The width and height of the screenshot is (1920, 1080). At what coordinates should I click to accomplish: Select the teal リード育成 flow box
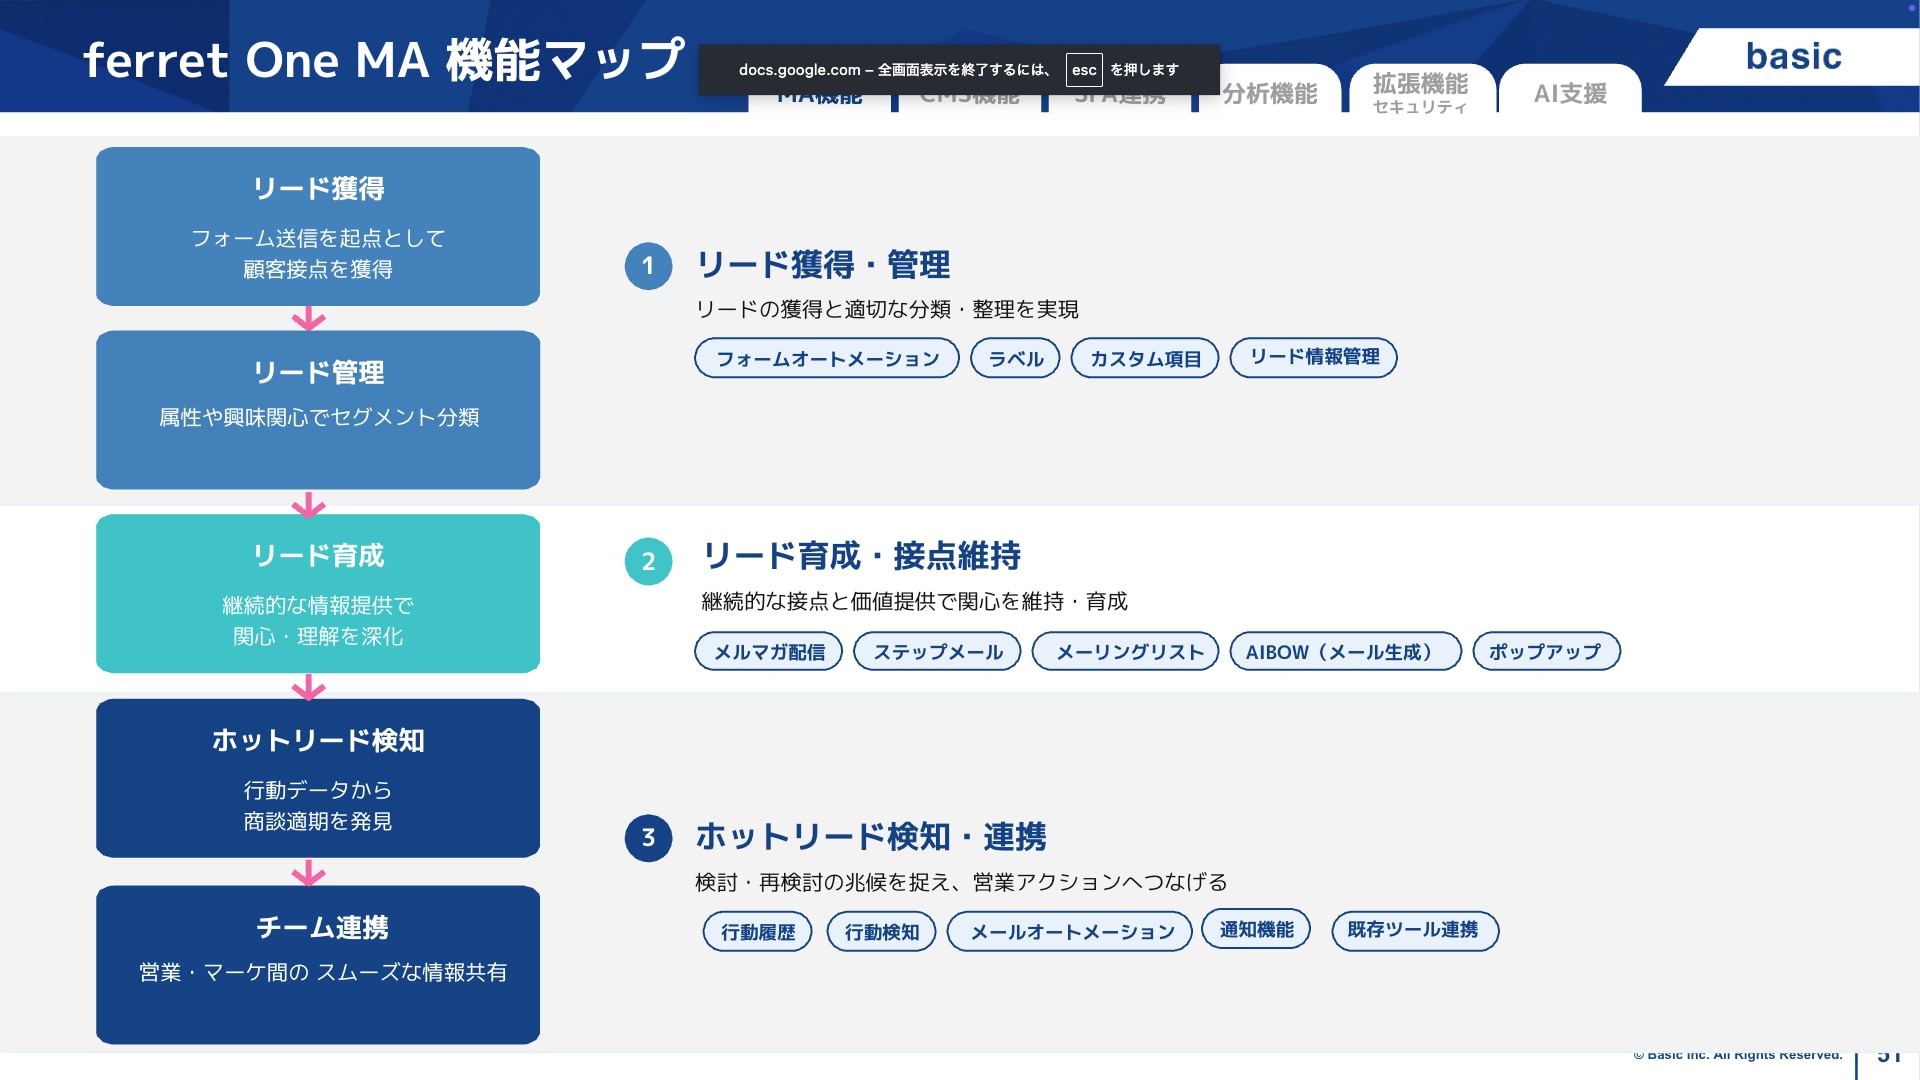point(318,594)
